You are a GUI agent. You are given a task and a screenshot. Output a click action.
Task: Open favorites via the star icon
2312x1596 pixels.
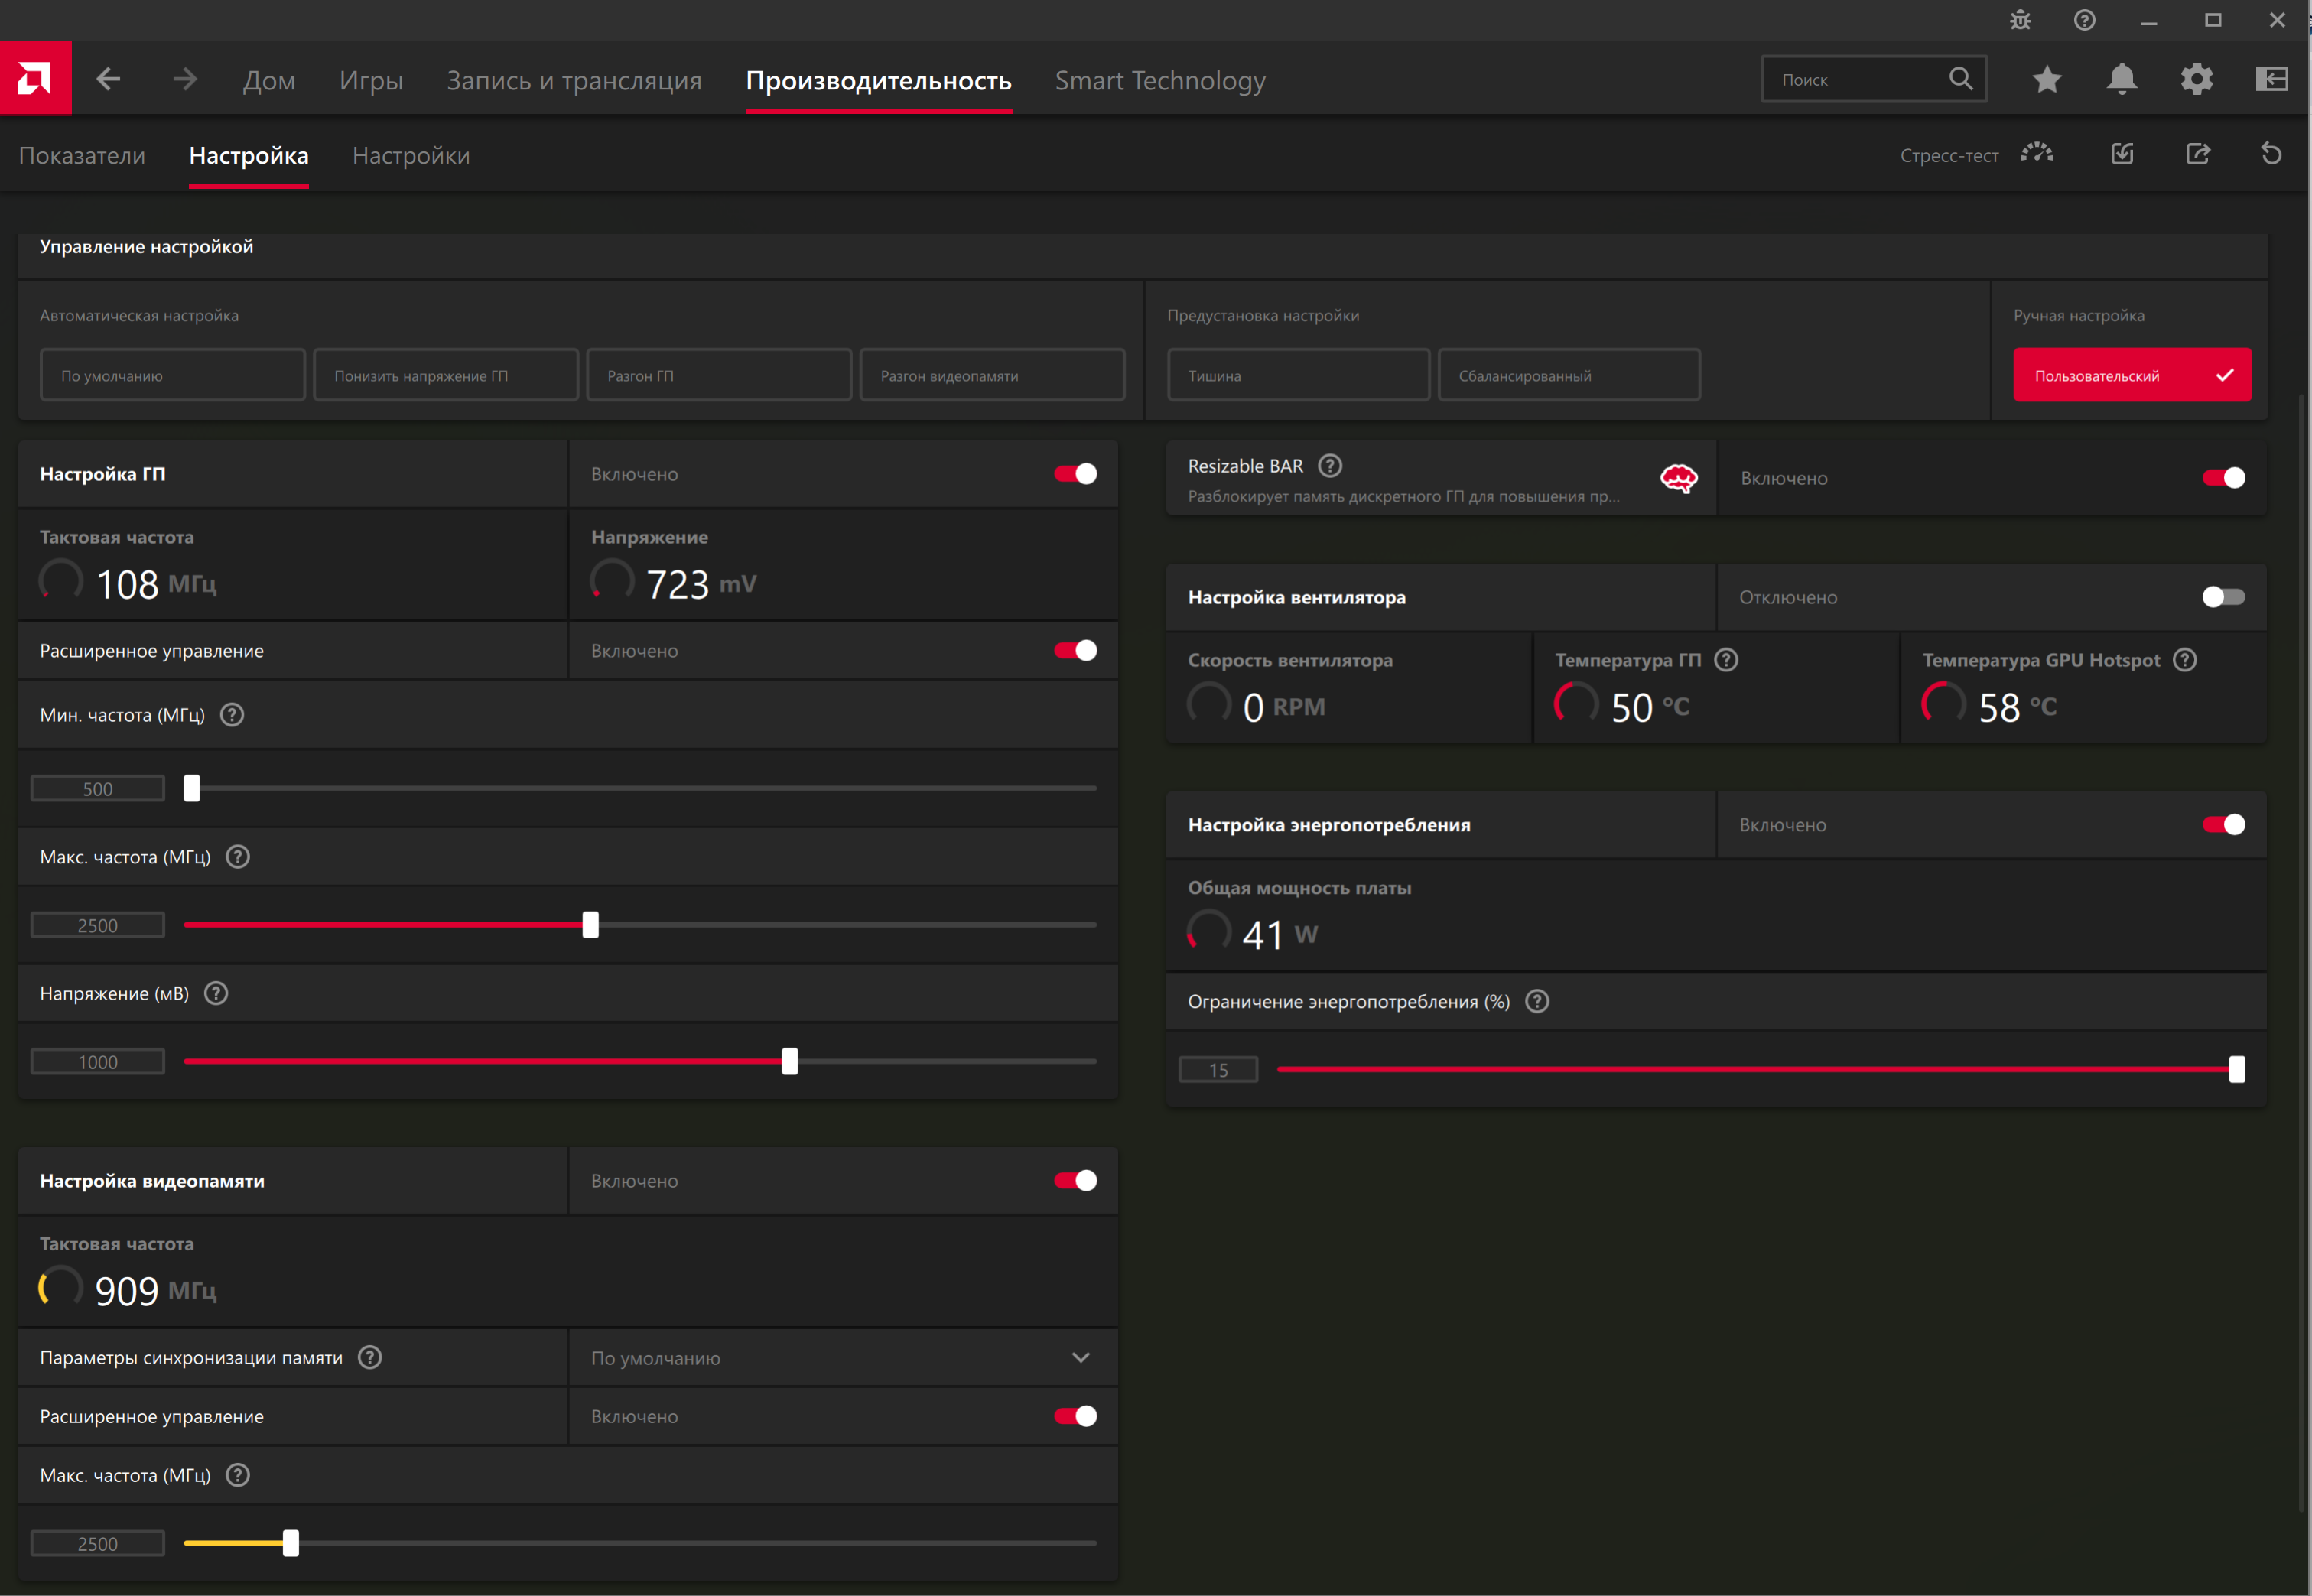click(x=2047, y=79)
